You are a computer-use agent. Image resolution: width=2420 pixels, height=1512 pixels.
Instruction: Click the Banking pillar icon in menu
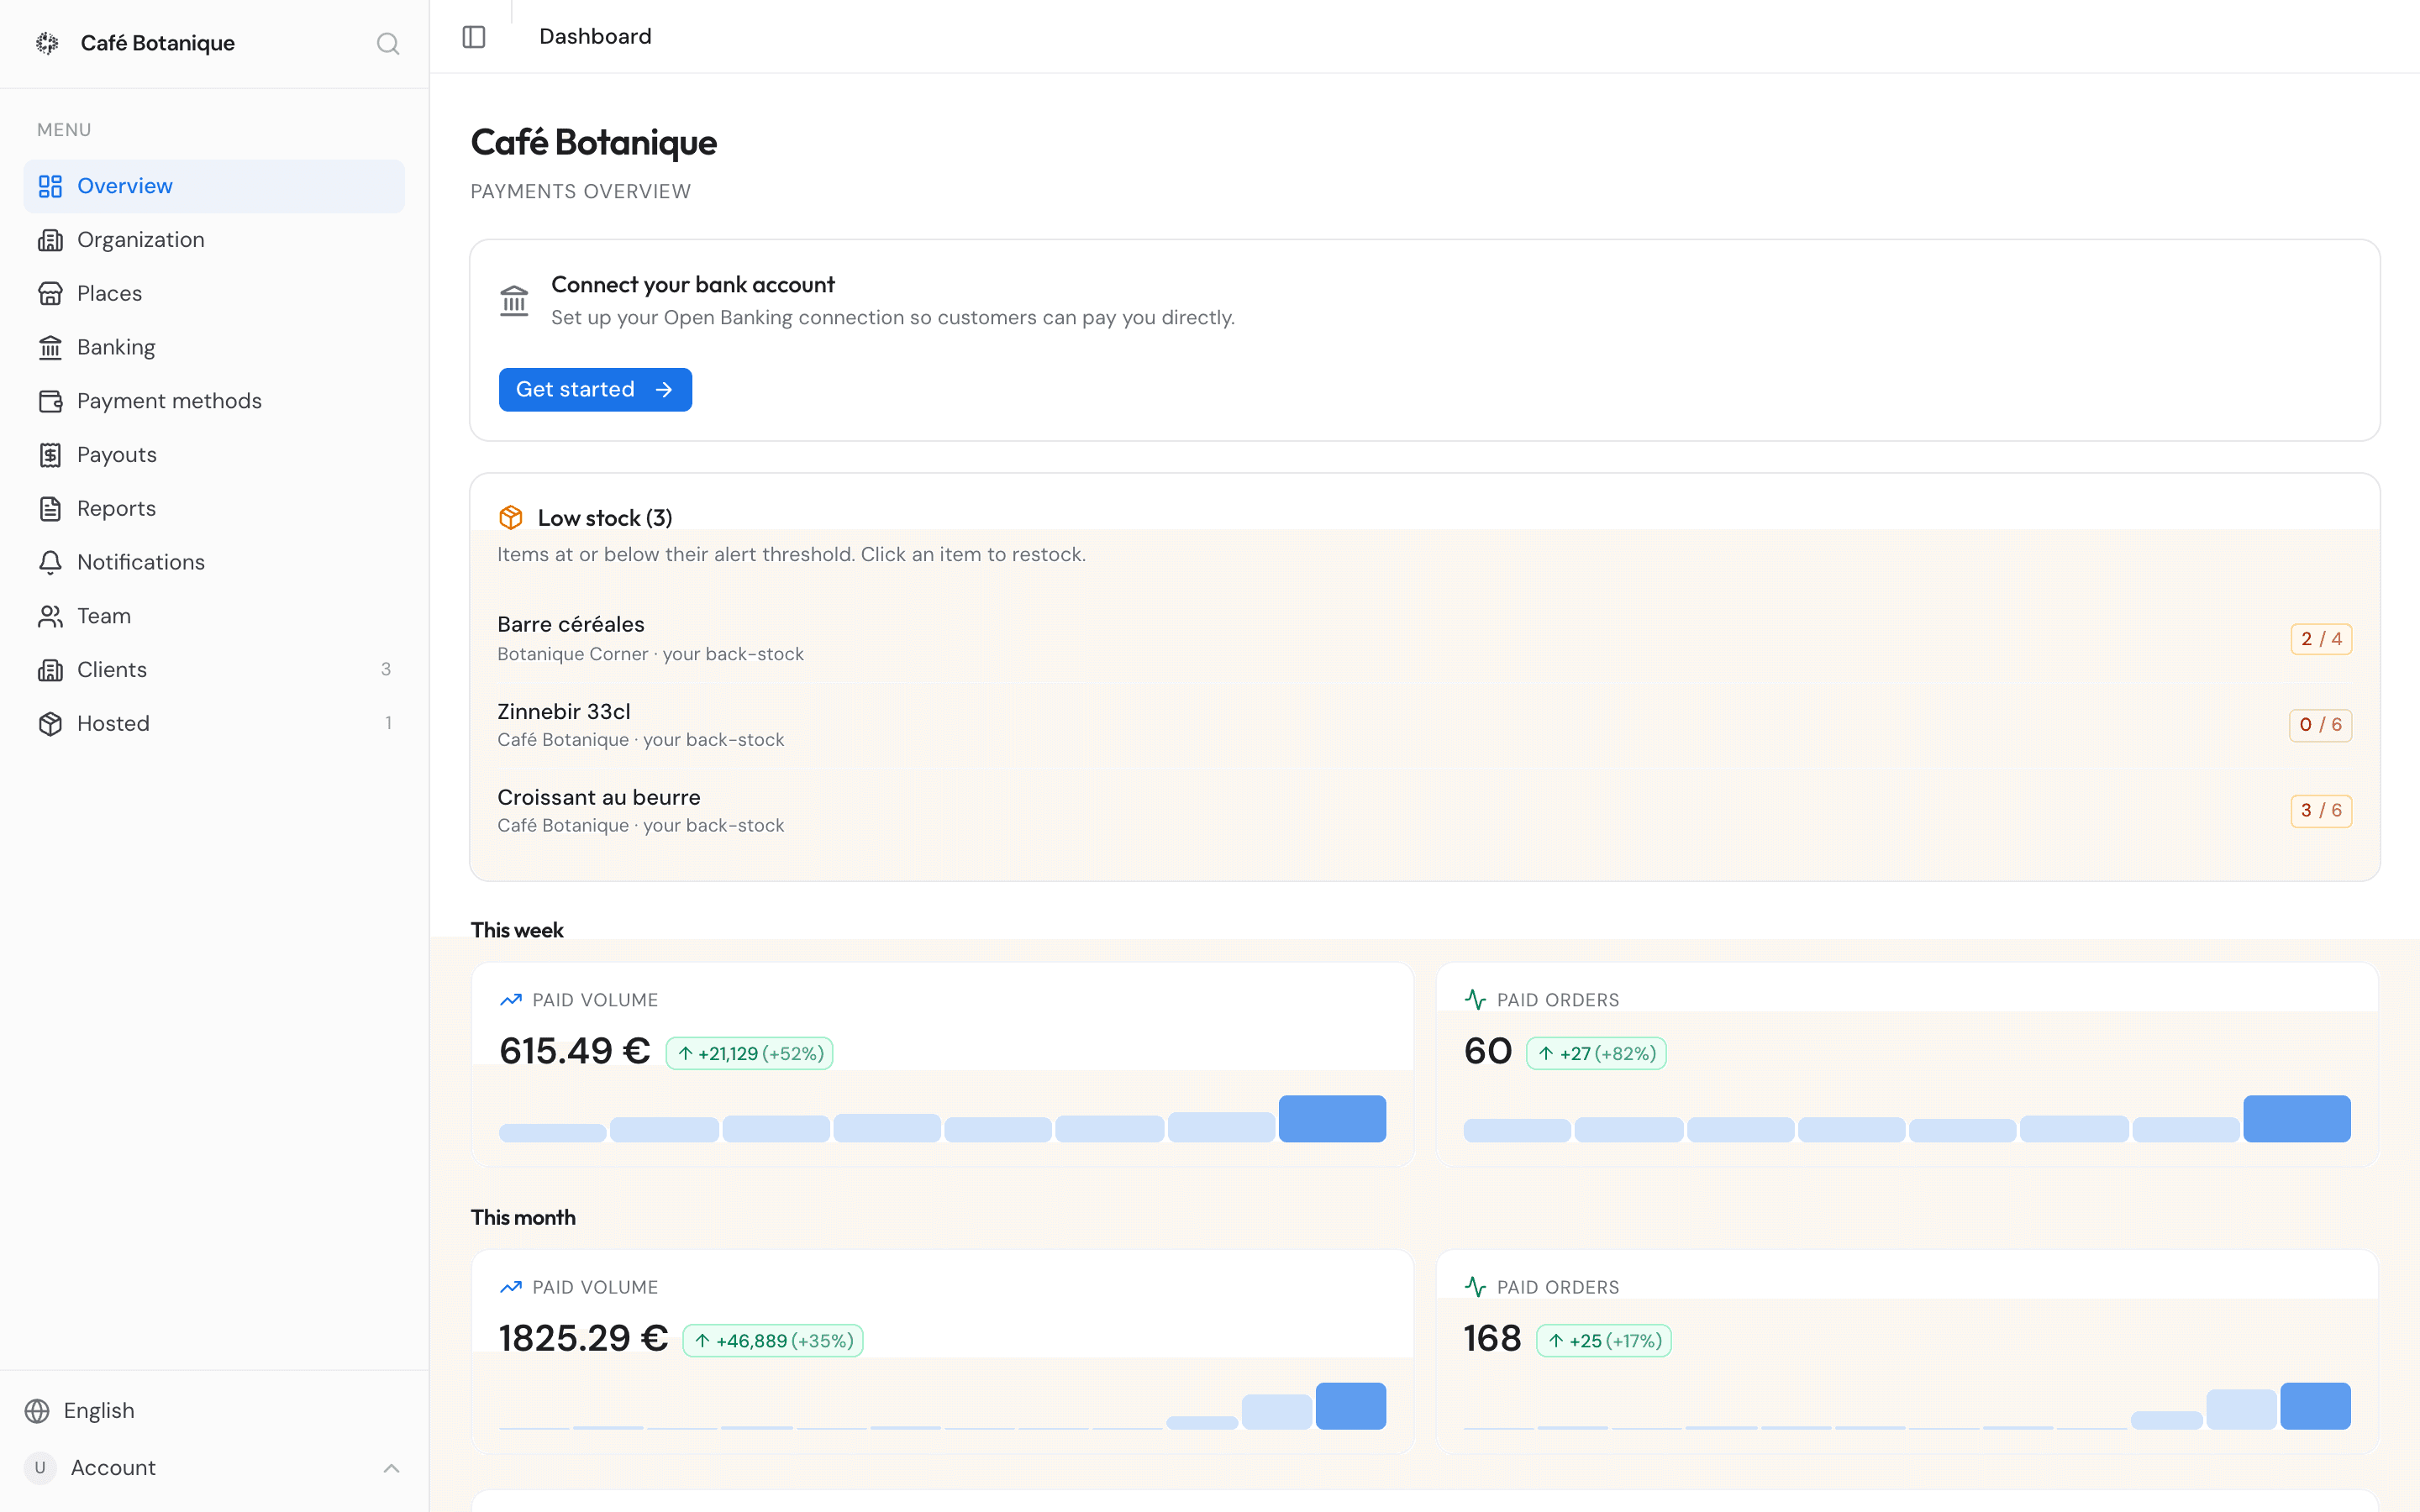coord(50,347)
